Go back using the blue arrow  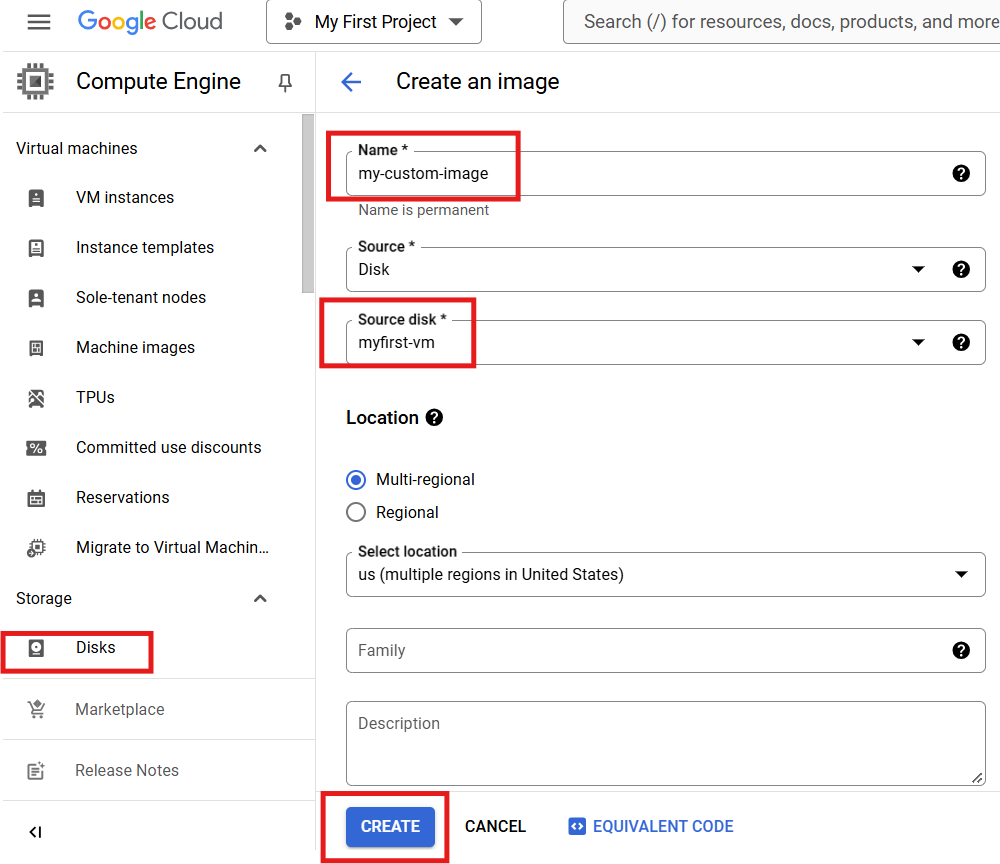(x=351, y=82)
